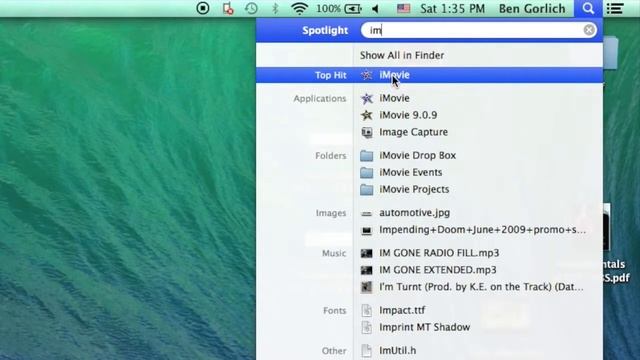Clear the Spotlight search field
Screen dimensions: 640x360
click(589, 30)
